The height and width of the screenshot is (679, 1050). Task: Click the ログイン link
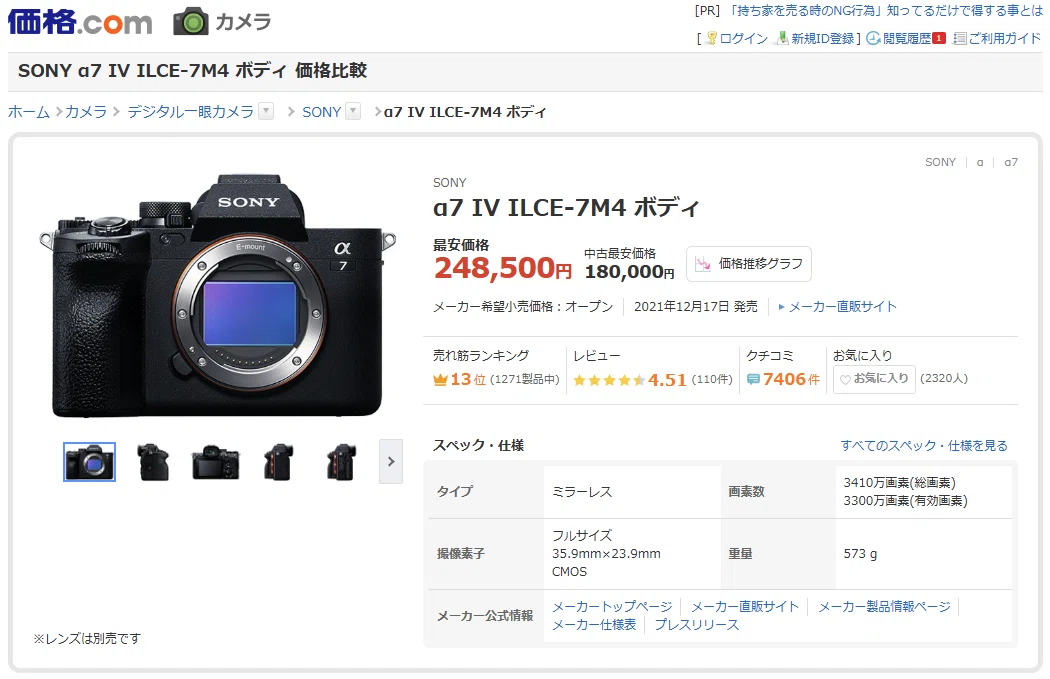pos(743,39)
